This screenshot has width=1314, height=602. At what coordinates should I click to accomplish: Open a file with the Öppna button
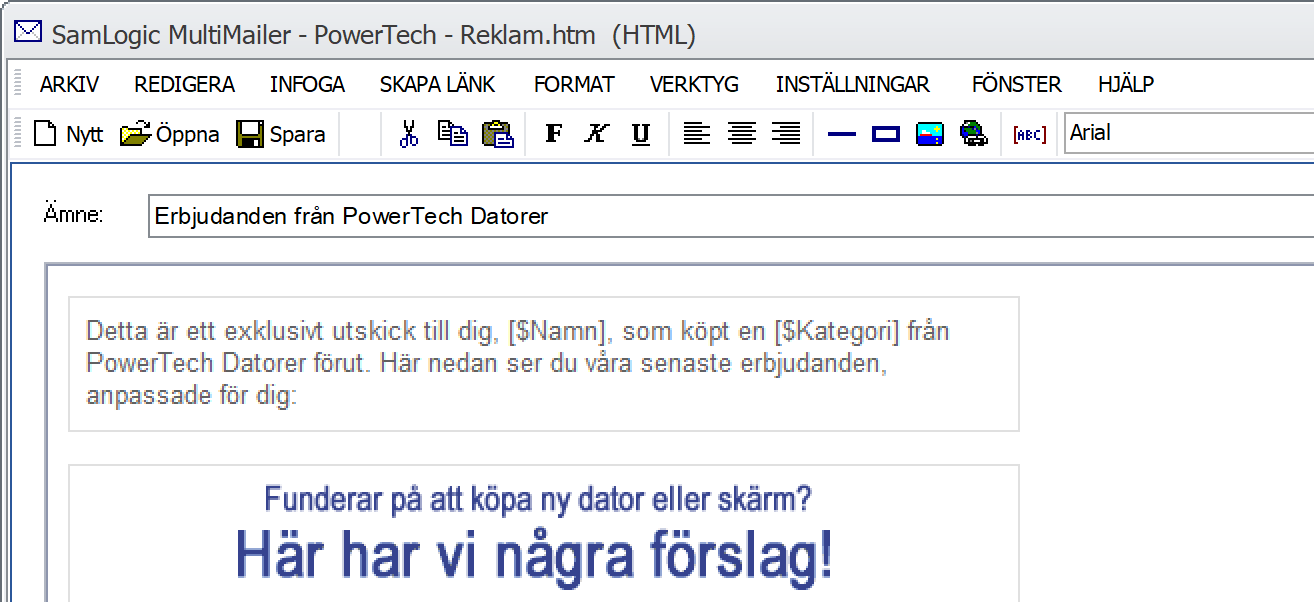click(170, 134)
